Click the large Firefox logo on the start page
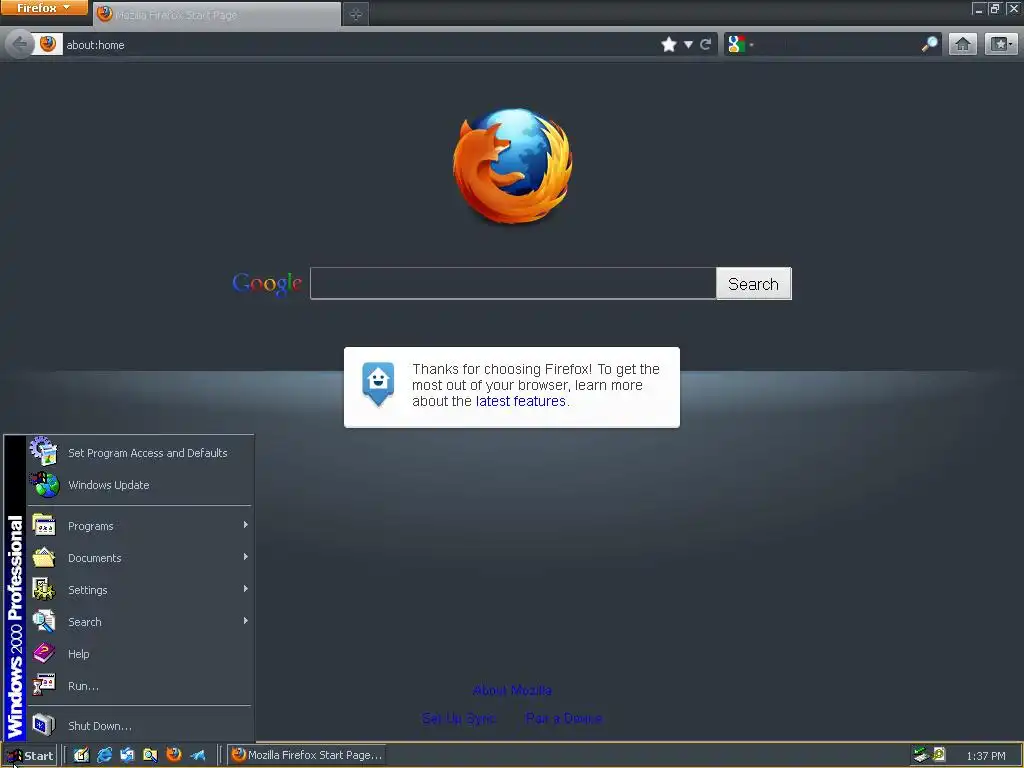 513,166
